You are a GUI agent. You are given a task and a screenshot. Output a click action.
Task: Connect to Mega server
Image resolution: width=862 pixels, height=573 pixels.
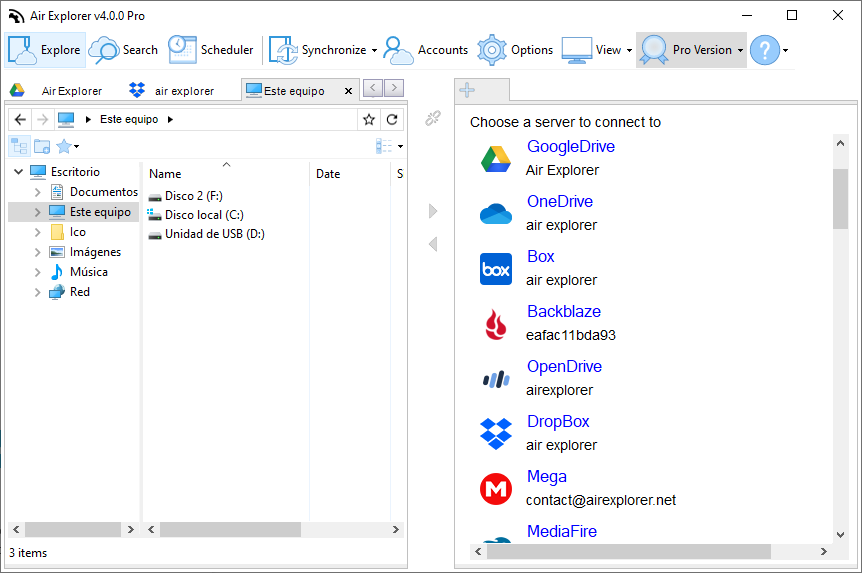546,476
